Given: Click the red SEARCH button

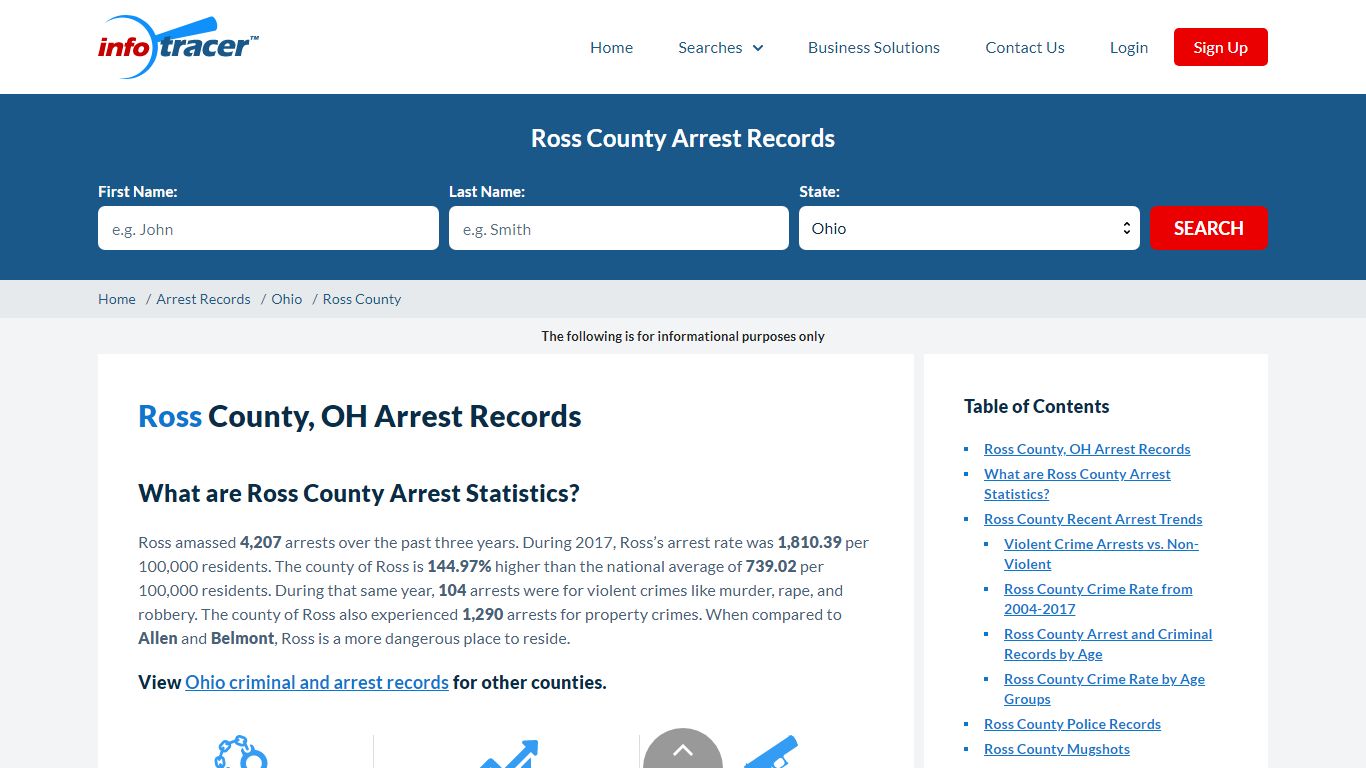Looking at the screenshot, I should click(1209, 228).
